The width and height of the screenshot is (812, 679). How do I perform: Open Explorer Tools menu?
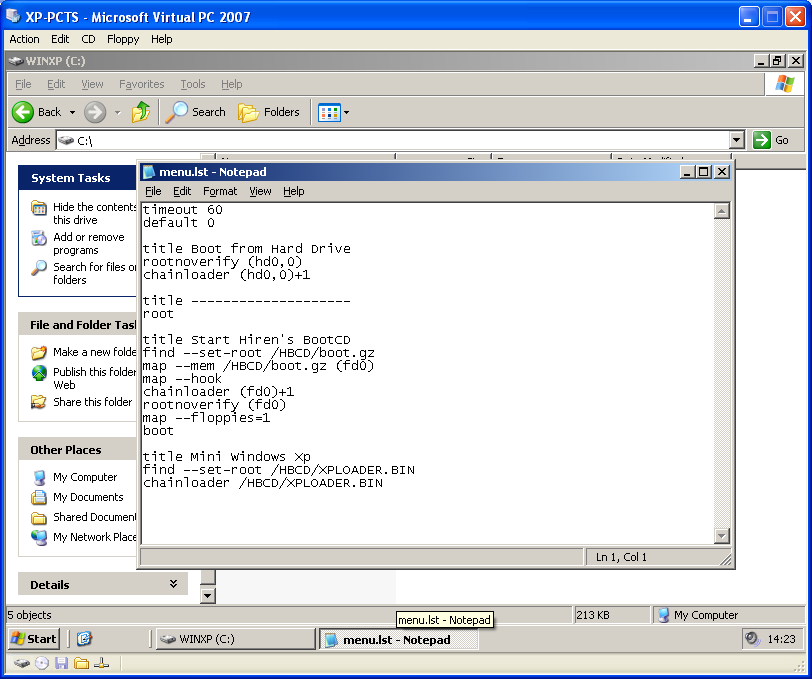click(x=193, y=84)
